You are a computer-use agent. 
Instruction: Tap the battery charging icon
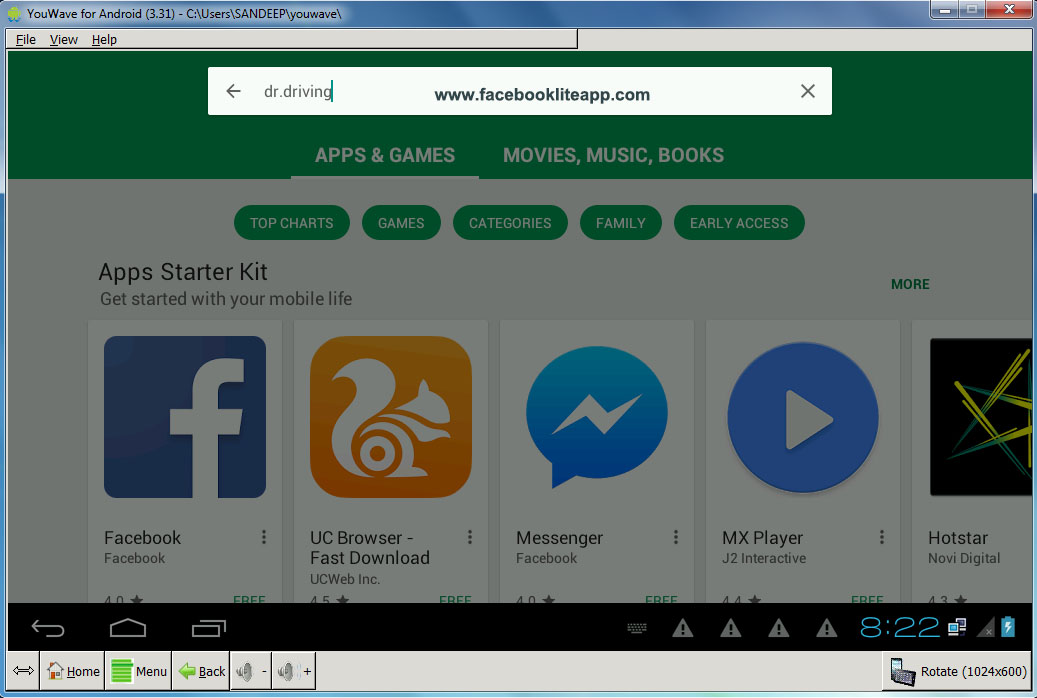pyautogui.click(x=1008, y=627)
